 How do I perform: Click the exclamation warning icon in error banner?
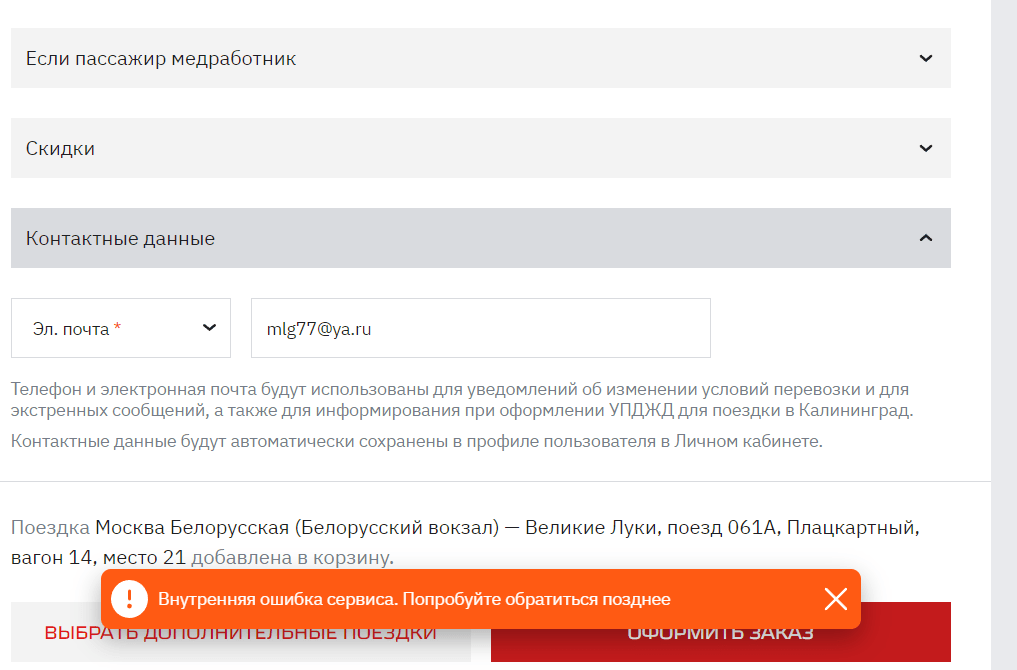129,599
